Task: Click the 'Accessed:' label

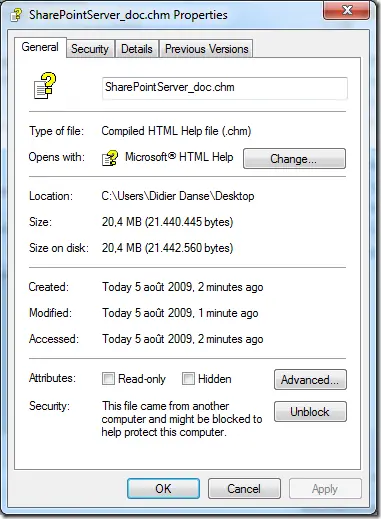Action: 54,339
